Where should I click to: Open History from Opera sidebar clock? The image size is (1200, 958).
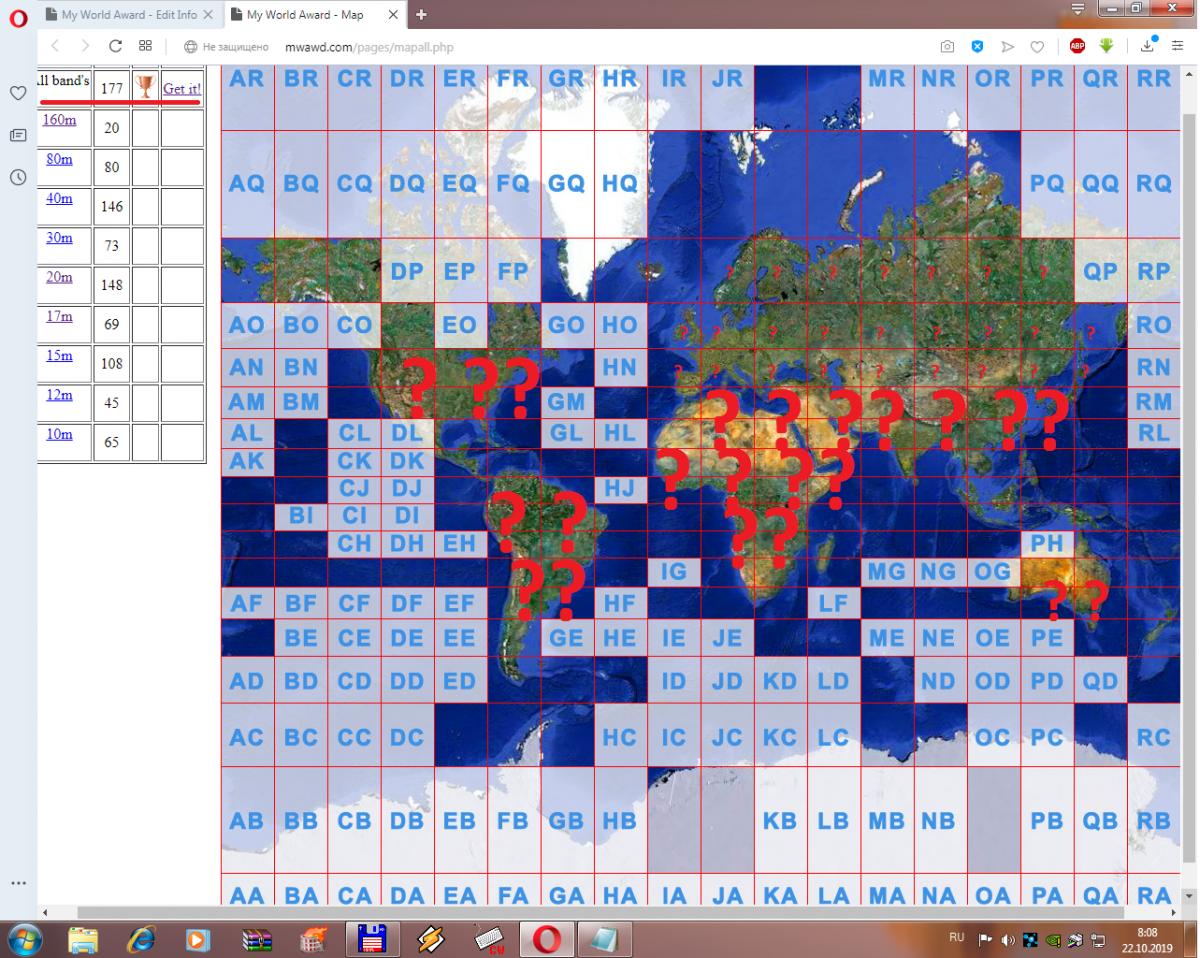click(x=17, y=177)
